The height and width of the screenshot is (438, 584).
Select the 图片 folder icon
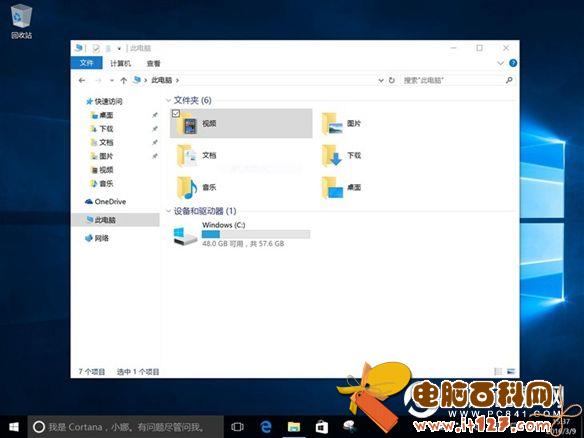click(332, 124)
